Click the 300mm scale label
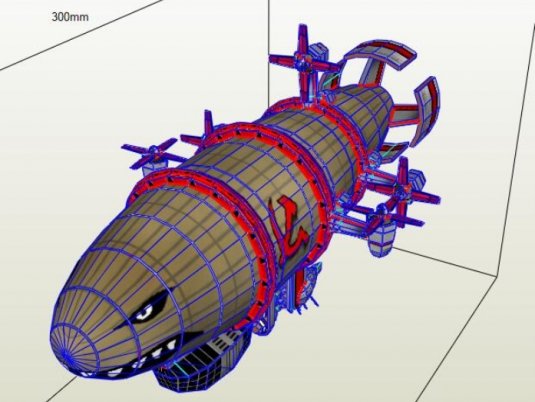 tap(70, 17)
